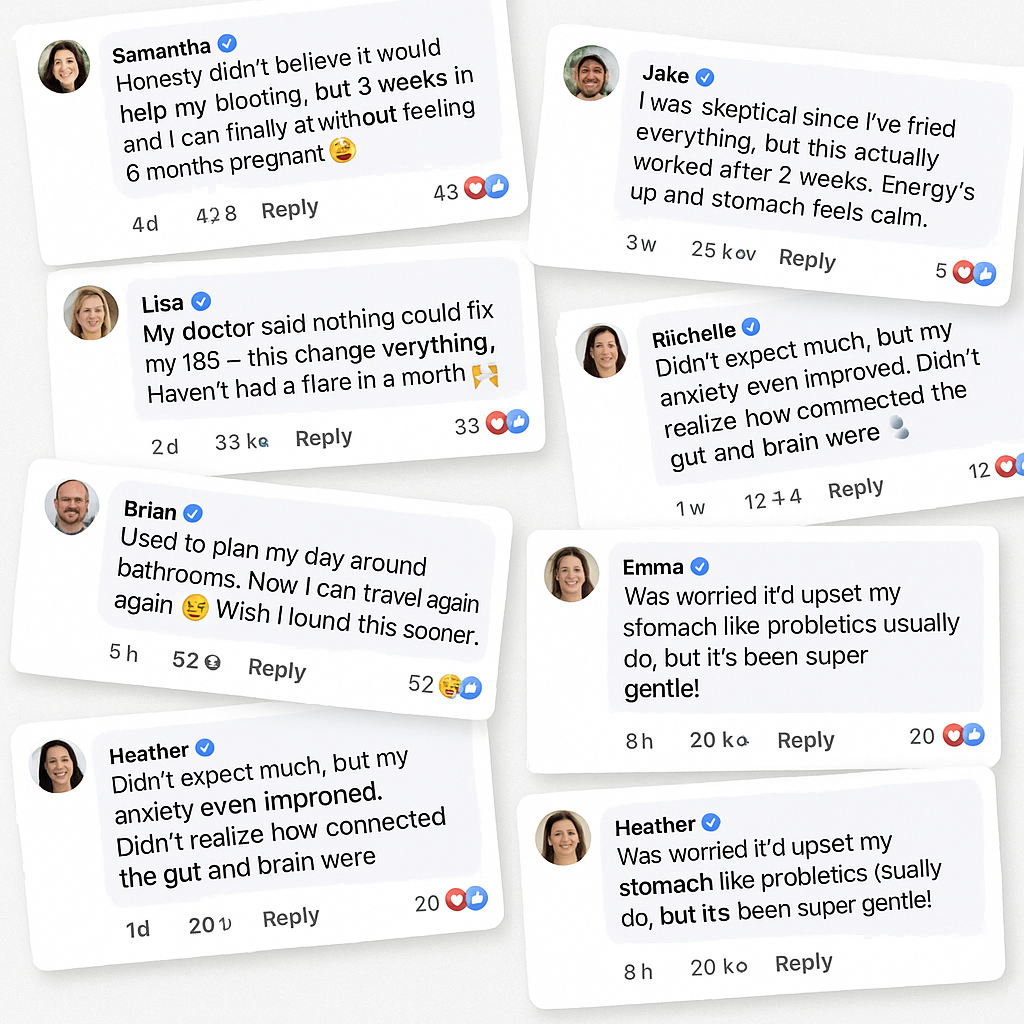Screen dimensions: 1024x1024
Task: Click Reply under Jake's comment
Action: click(806, 260)
